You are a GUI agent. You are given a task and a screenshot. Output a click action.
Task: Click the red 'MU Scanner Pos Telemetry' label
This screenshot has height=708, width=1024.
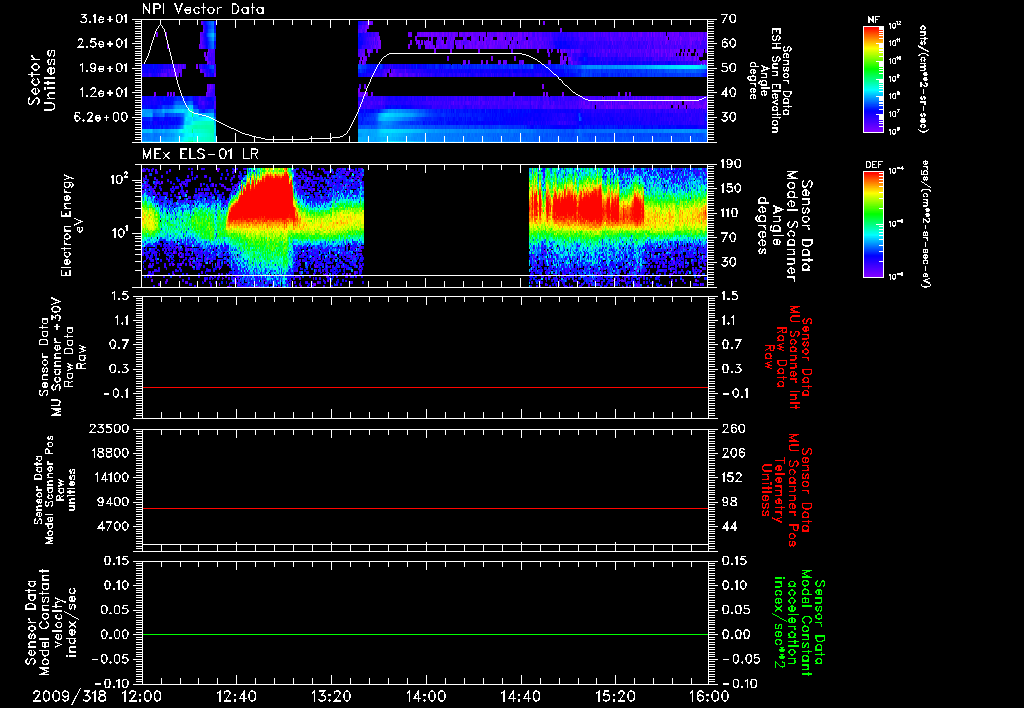tap(786, 489)
